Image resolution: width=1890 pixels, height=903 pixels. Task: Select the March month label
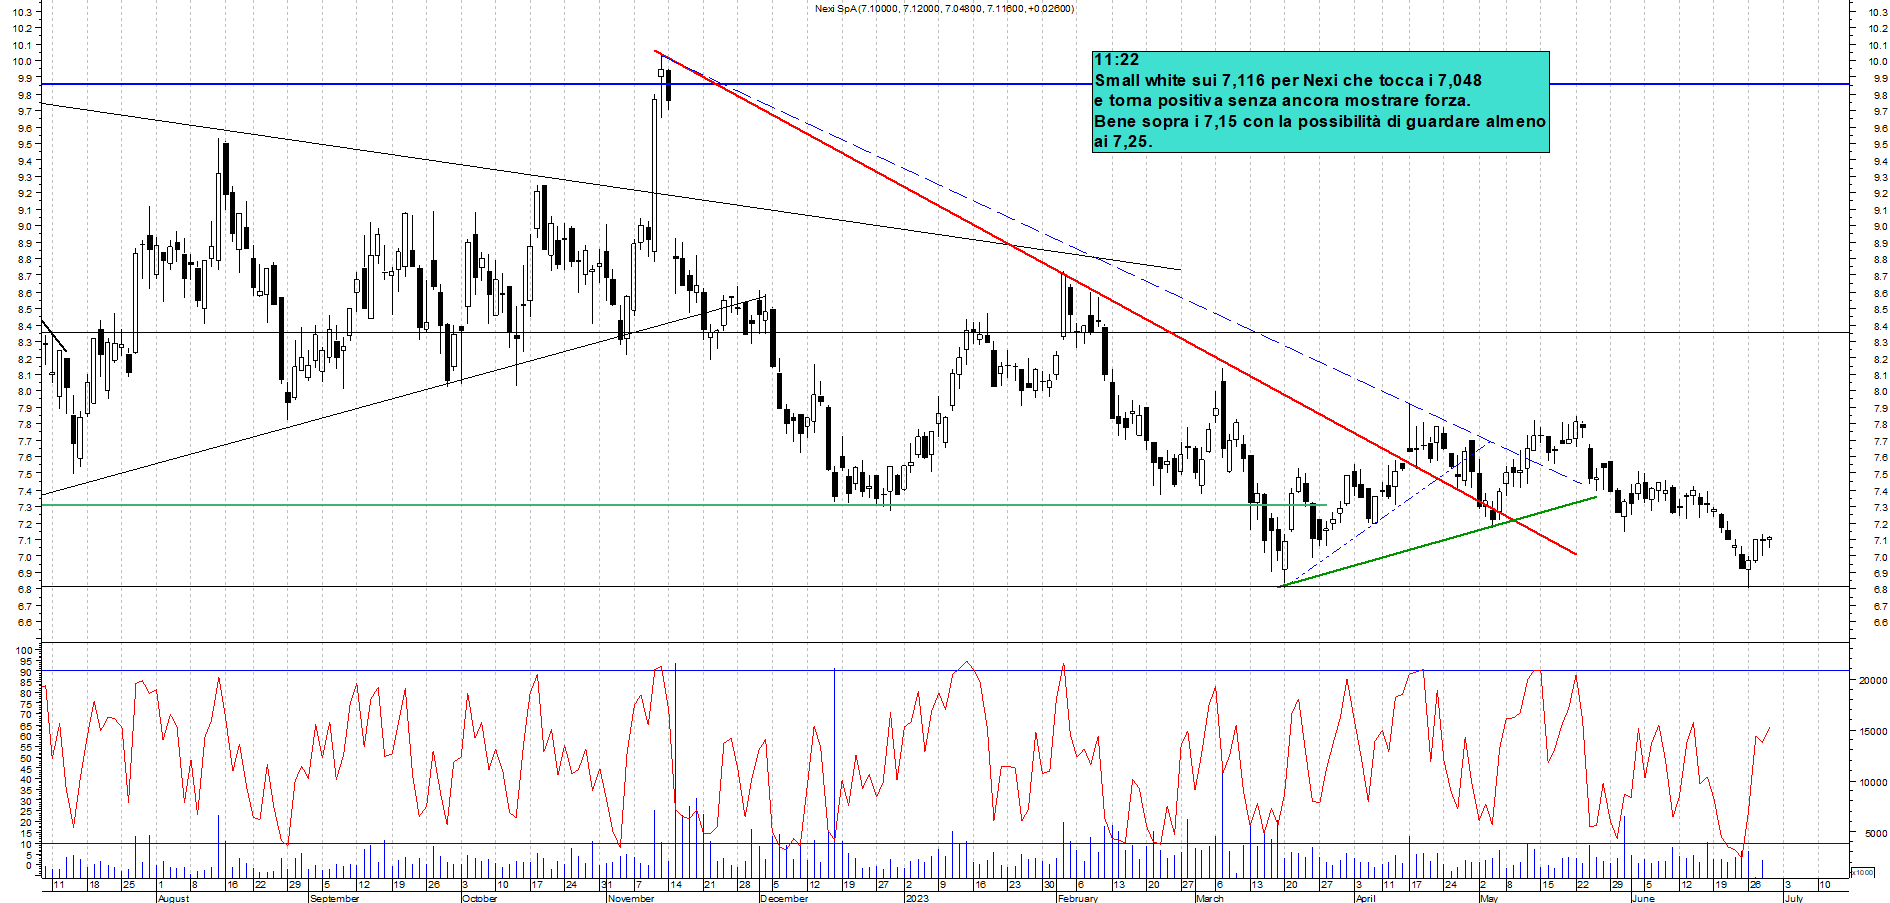[x=1210, y=898]
